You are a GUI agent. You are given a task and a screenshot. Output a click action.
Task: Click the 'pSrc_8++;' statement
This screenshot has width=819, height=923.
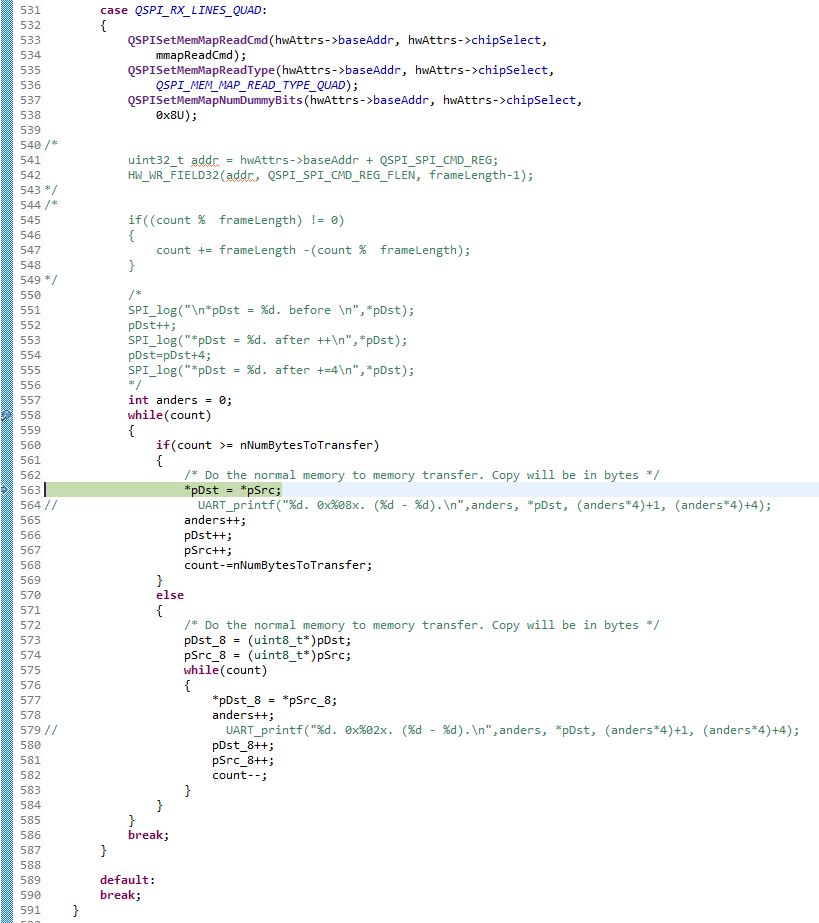pos(243,761)
